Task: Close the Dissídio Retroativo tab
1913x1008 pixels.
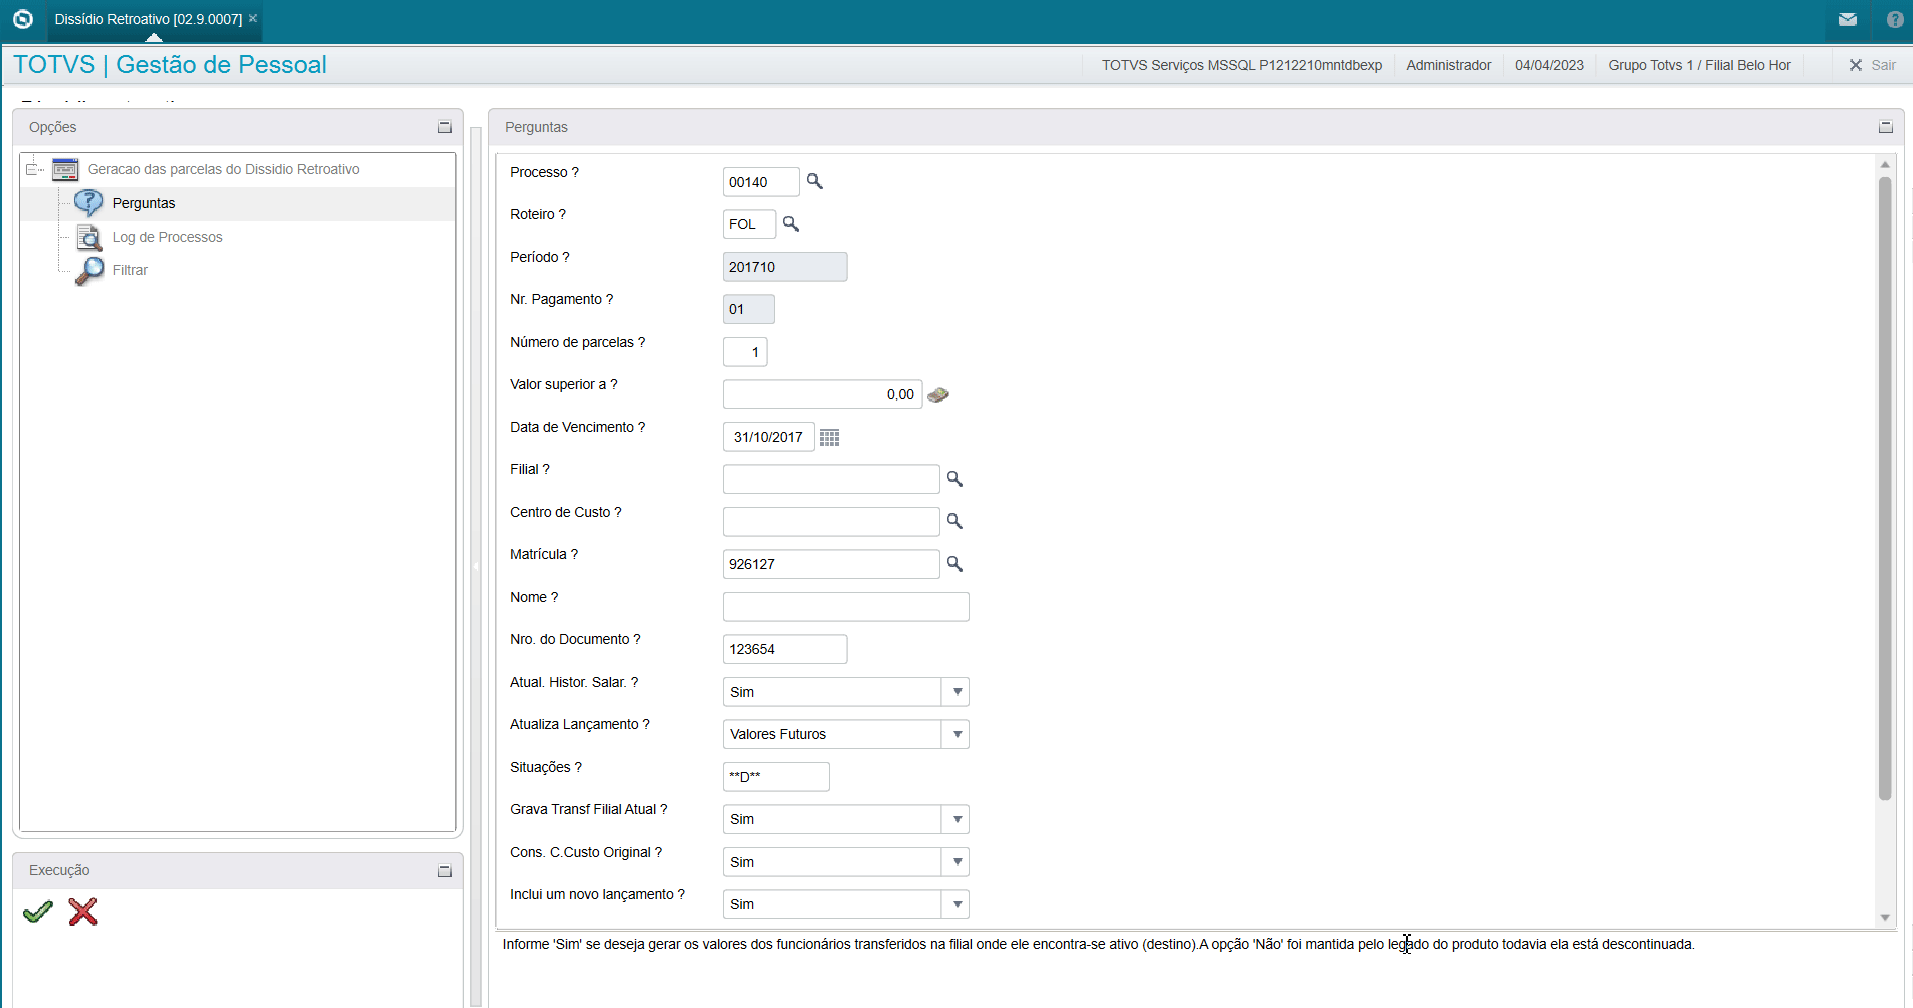Action: [x=253, y=18]
